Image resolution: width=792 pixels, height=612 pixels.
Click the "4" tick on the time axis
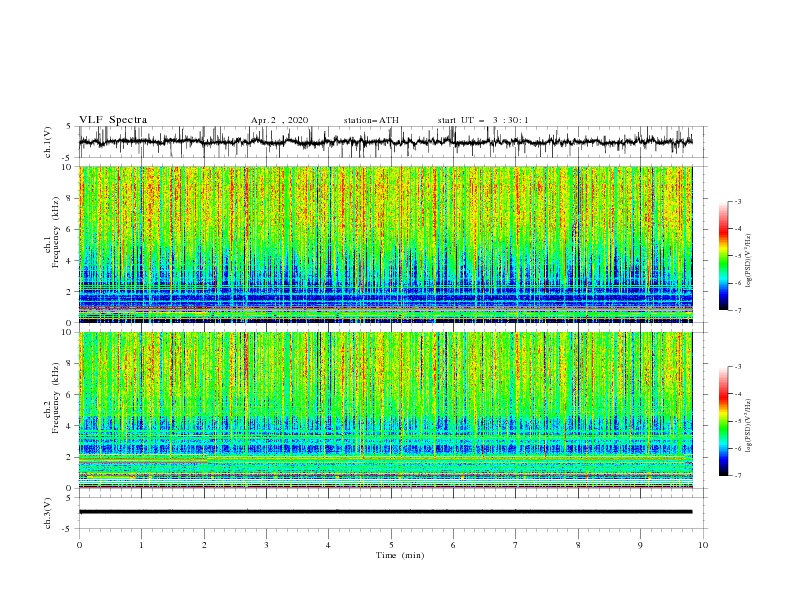pyautogui.click(x=328, y=545)
